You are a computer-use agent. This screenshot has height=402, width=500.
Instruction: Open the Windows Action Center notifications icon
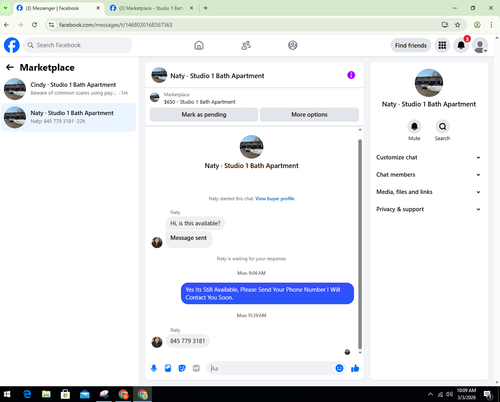tap(488, 395)
